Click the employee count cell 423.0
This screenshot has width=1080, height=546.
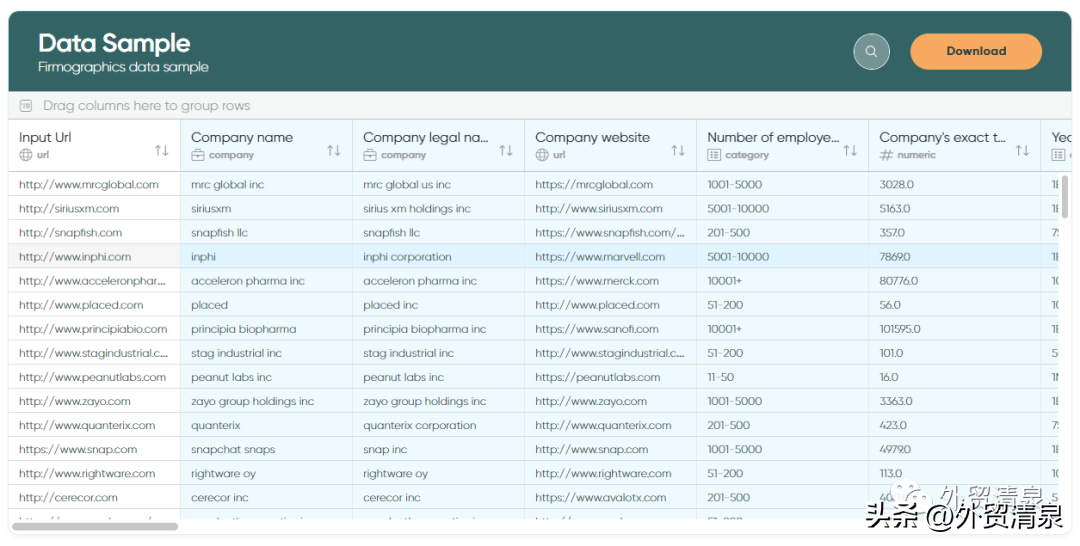(955, 426)
